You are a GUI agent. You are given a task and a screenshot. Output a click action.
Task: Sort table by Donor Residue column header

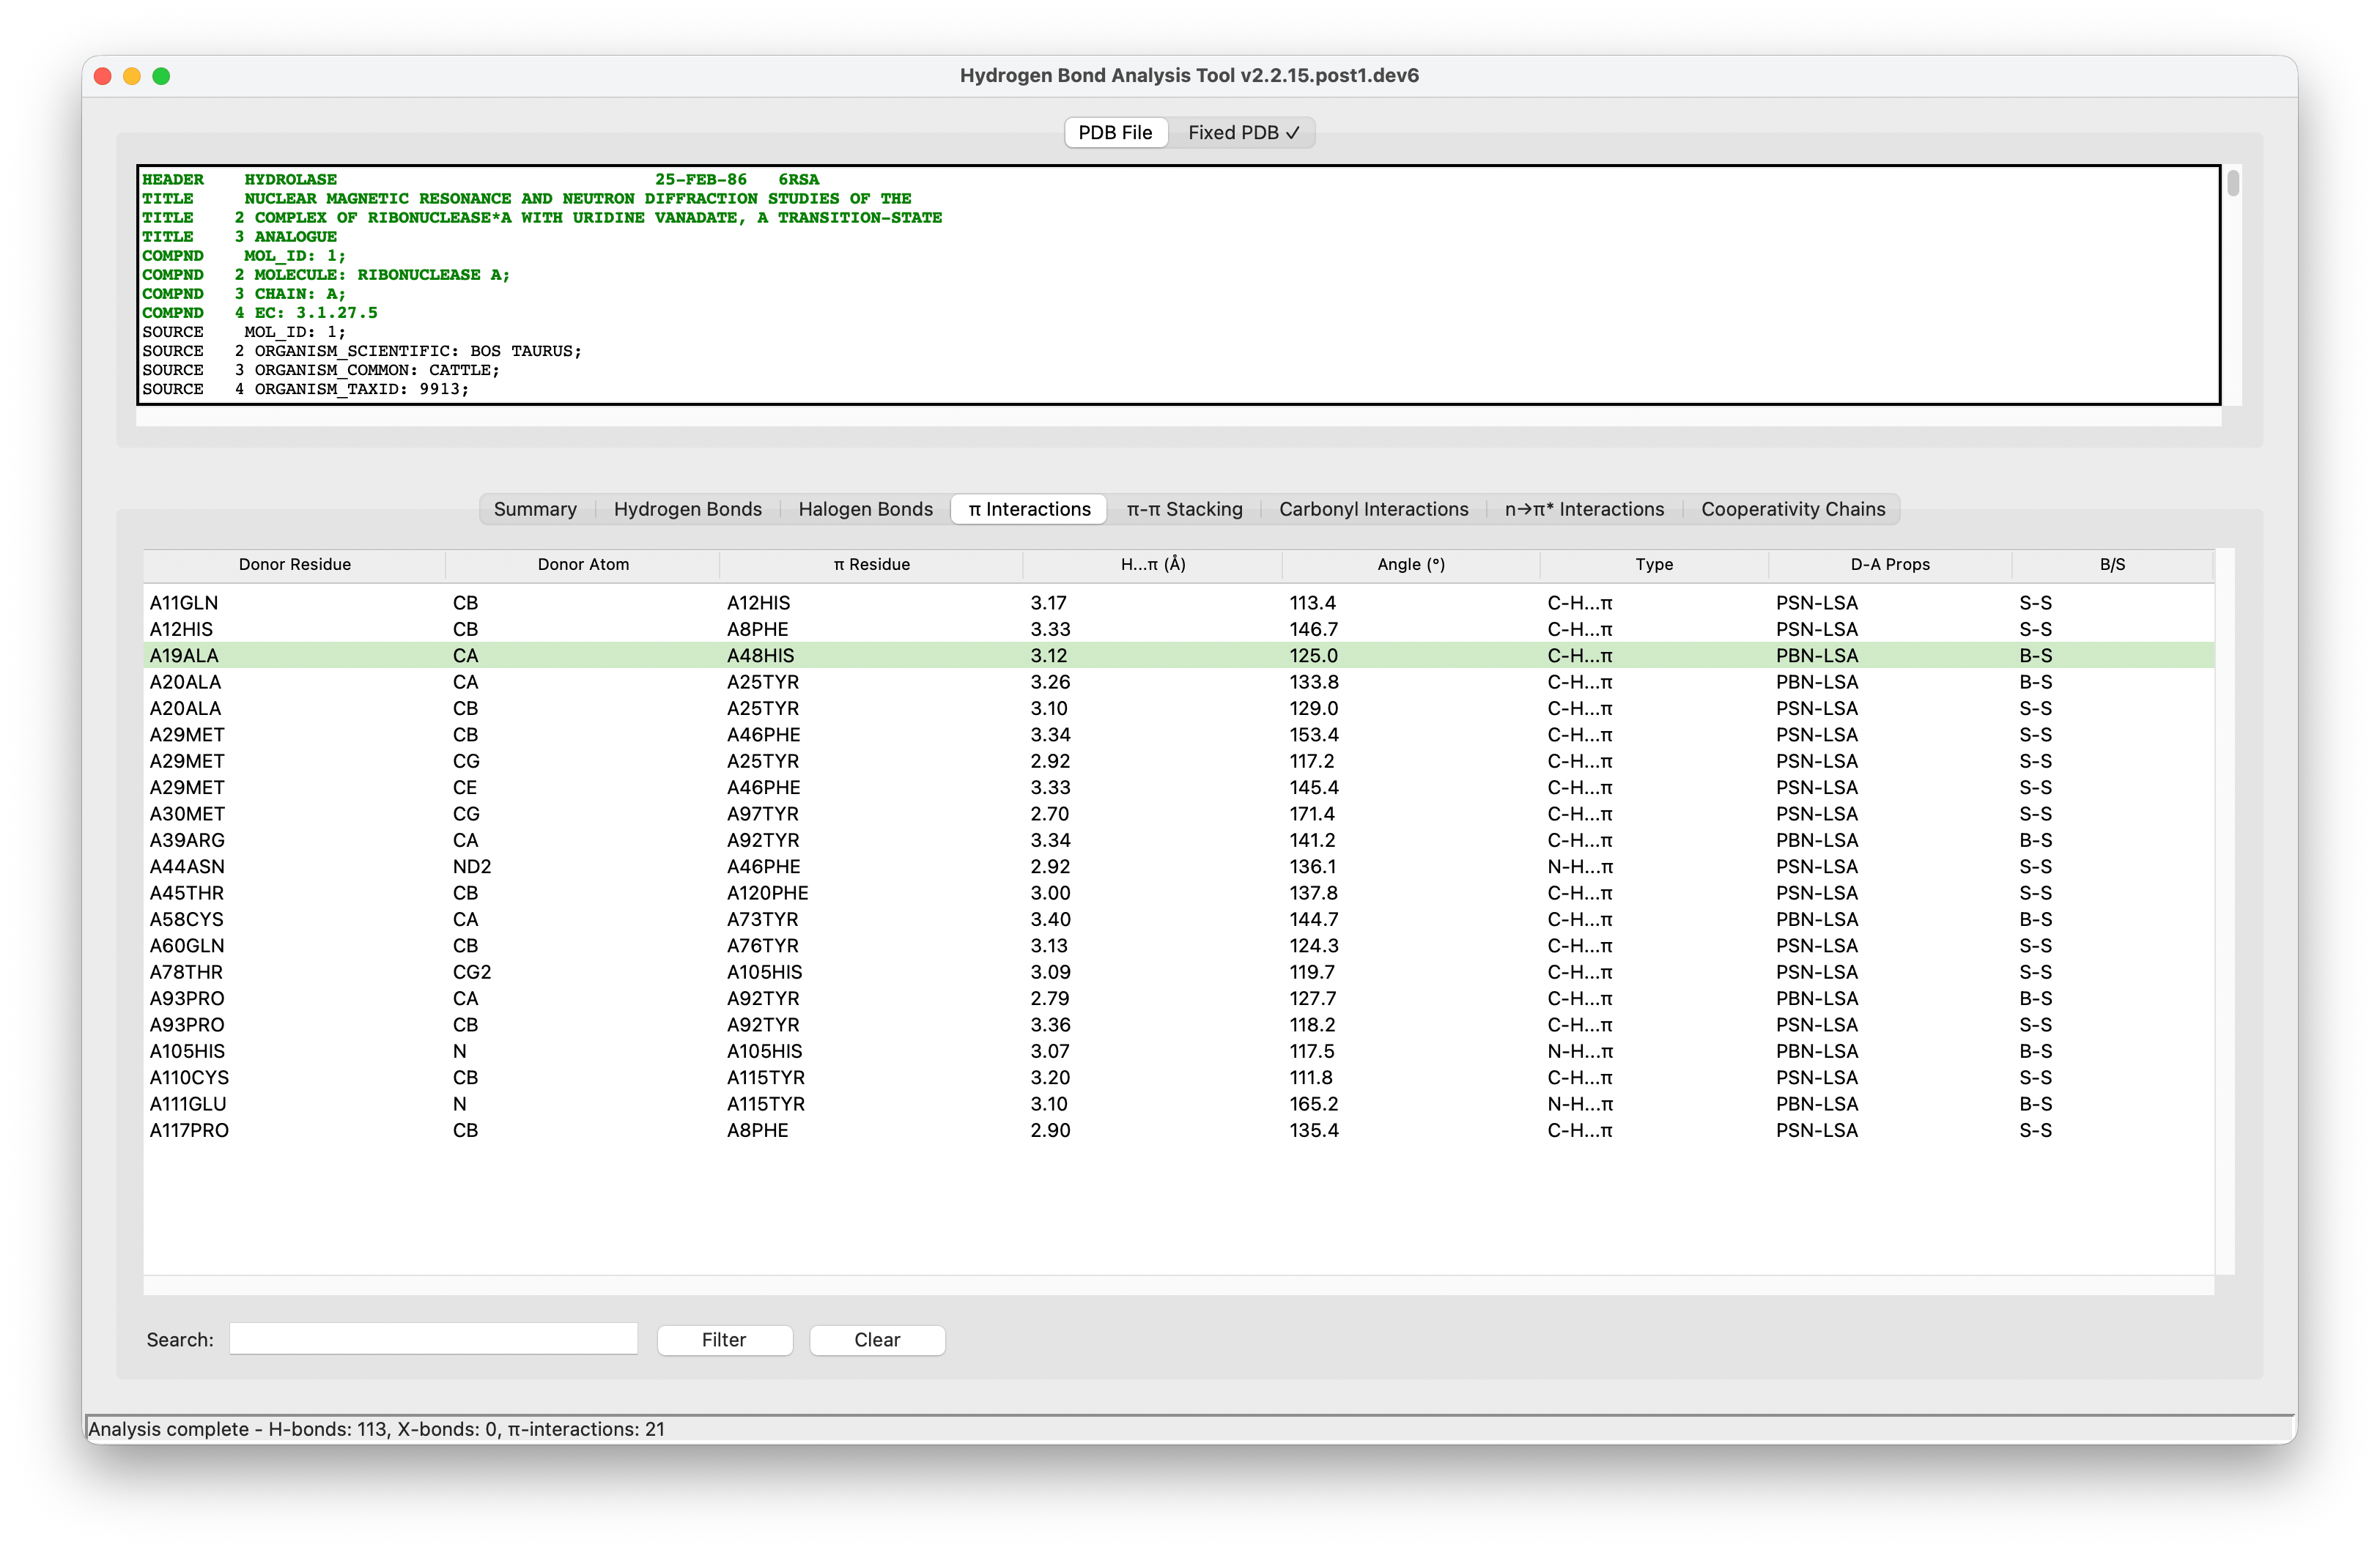294,564
